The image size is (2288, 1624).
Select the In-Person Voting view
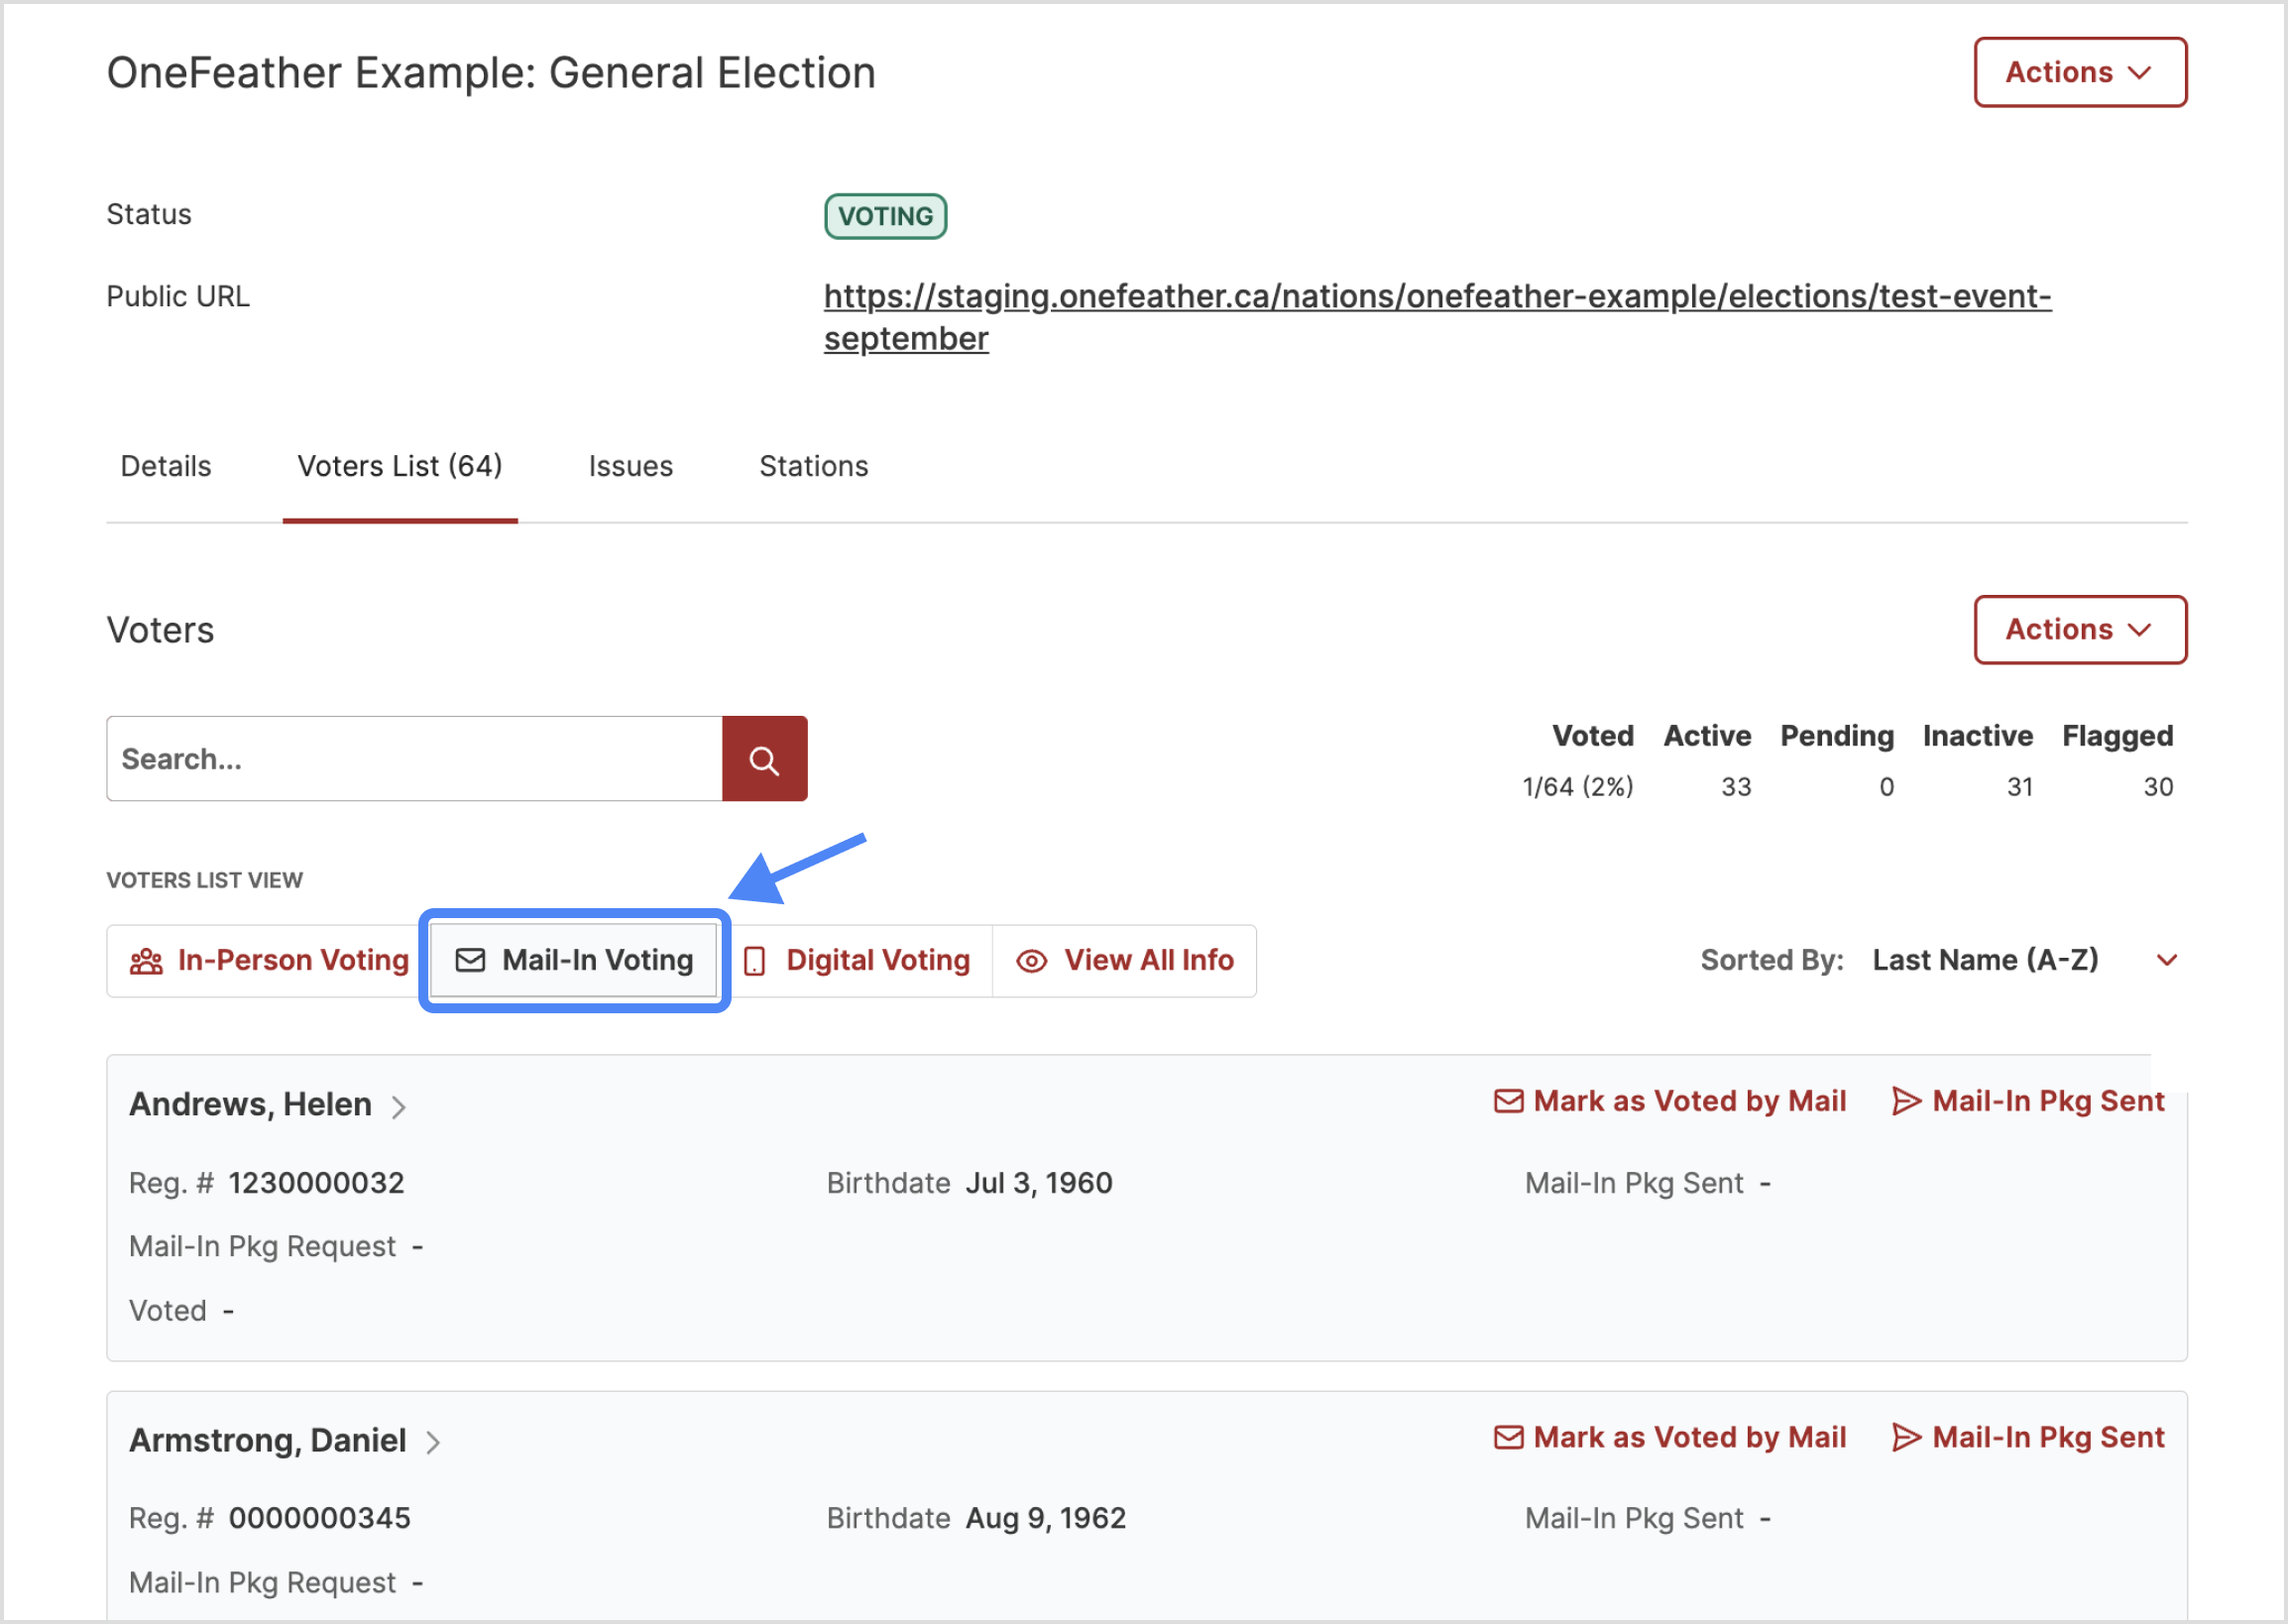[269, 960]
